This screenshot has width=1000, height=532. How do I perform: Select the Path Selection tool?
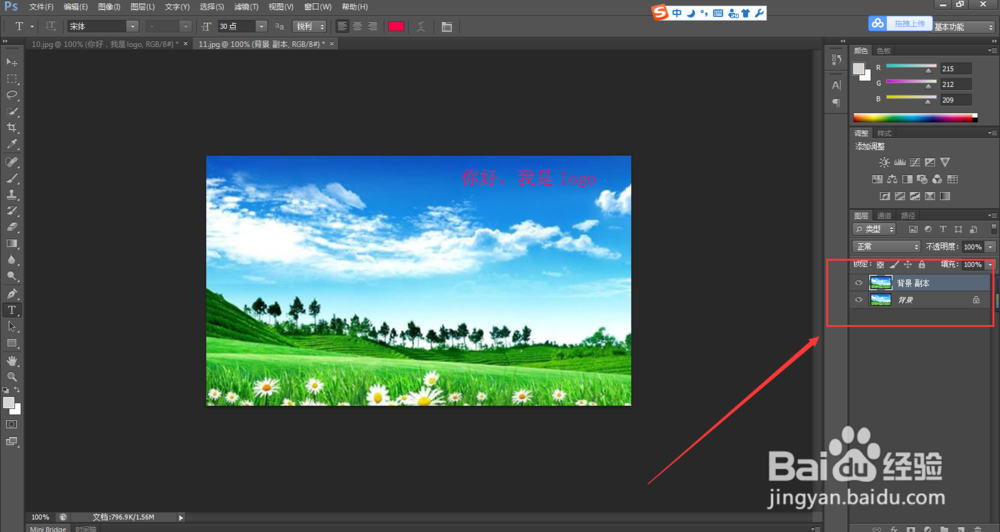11,327
